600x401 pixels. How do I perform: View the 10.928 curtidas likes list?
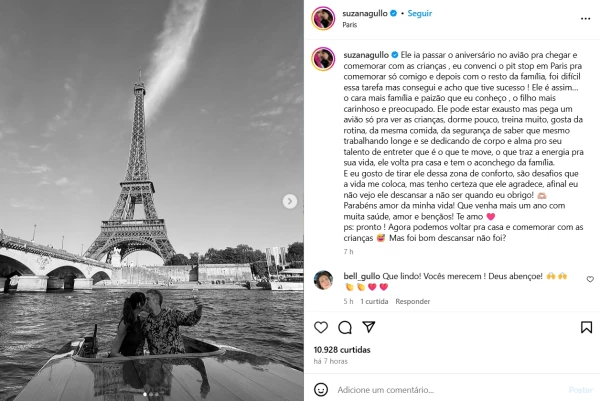tap(342, 350)
